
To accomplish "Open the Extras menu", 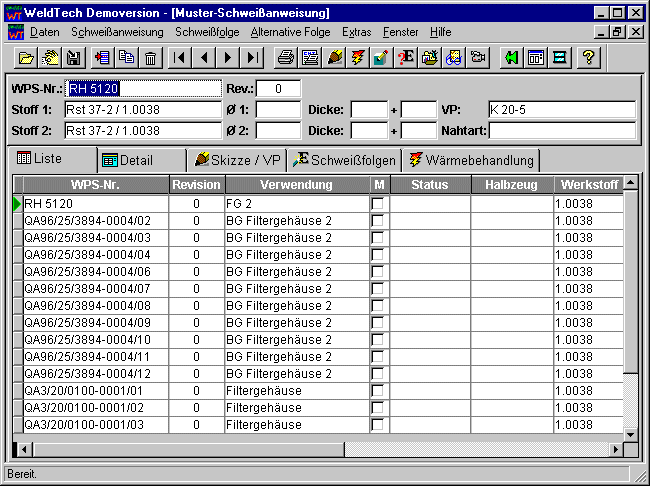I will (x=356, y=32).
